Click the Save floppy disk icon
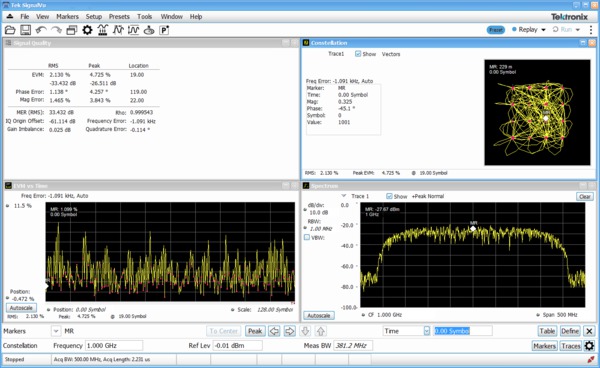Viewport: 600px width, 368px height. click(25, 30)
